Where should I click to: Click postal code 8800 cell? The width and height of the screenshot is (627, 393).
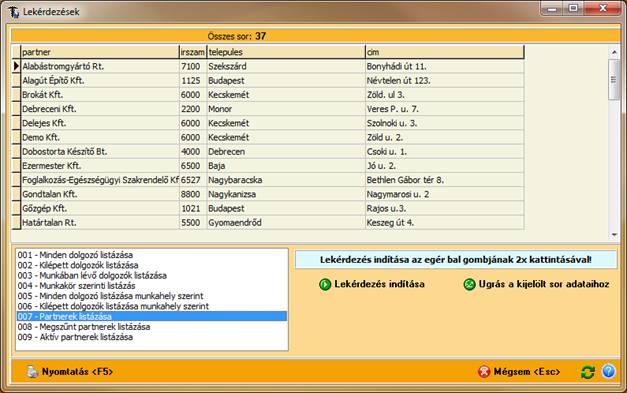click(193, 194)
